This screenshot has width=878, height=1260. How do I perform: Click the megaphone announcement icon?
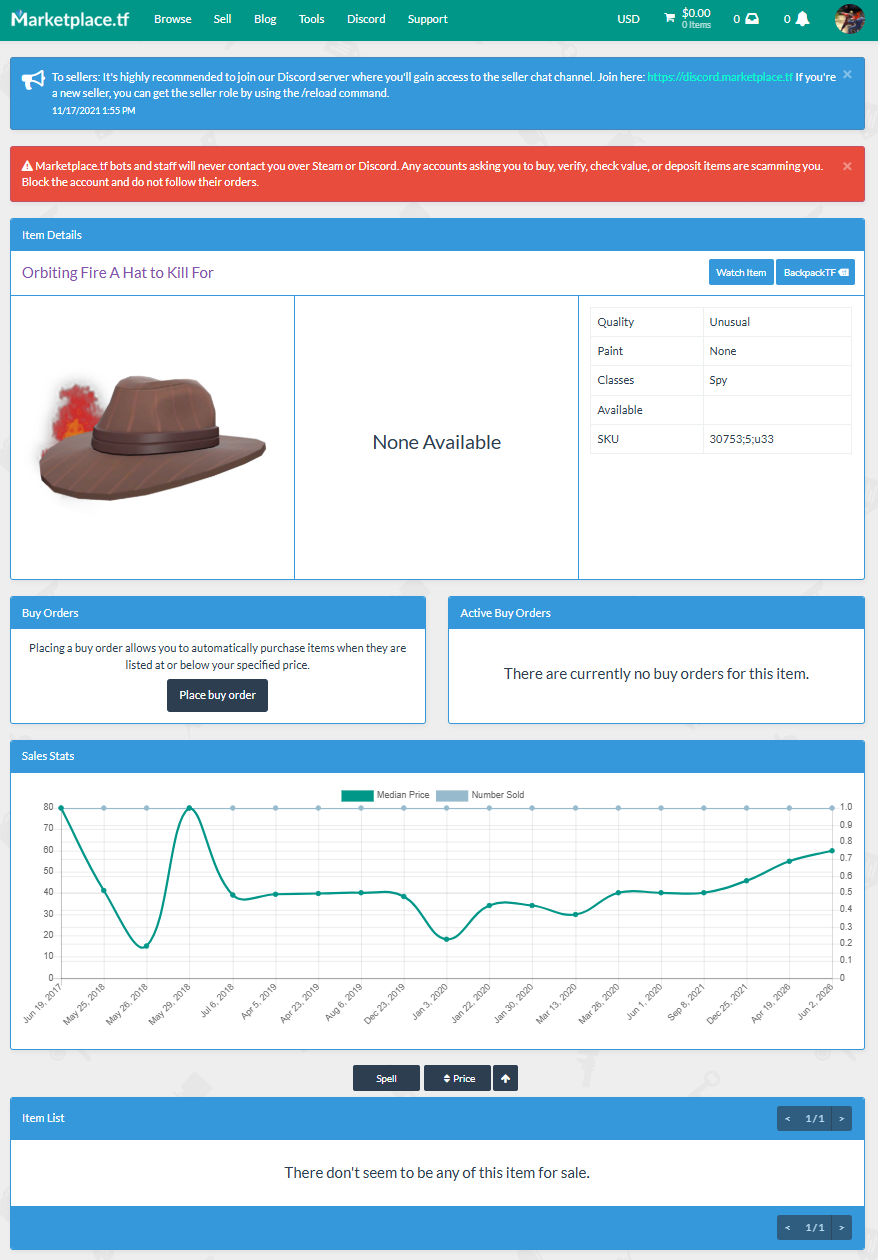33,80
